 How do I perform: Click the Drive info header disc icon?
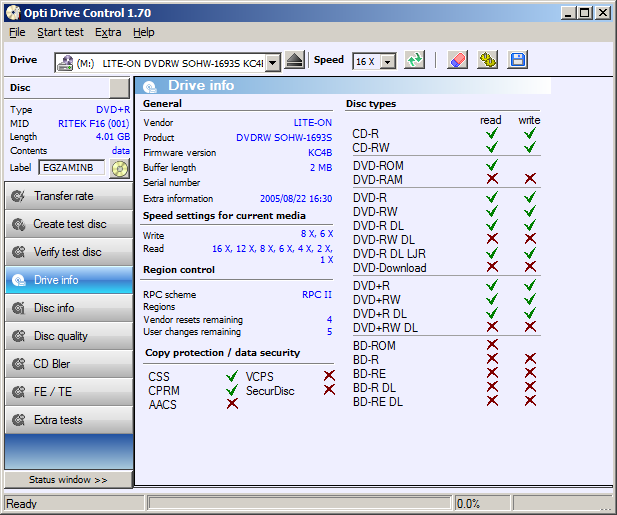tap(150, 87)
